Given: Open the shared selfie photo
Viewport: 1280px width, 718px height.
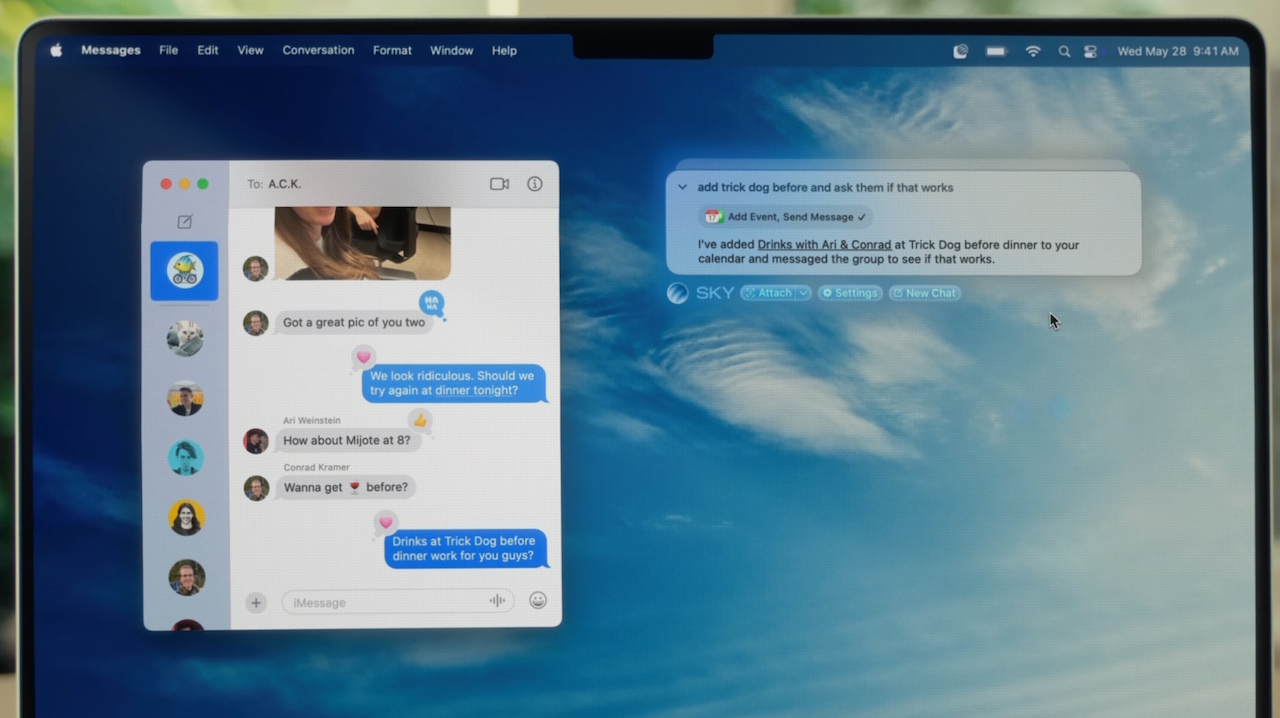Looking at the screenshot, I should [x=362, y=243].
